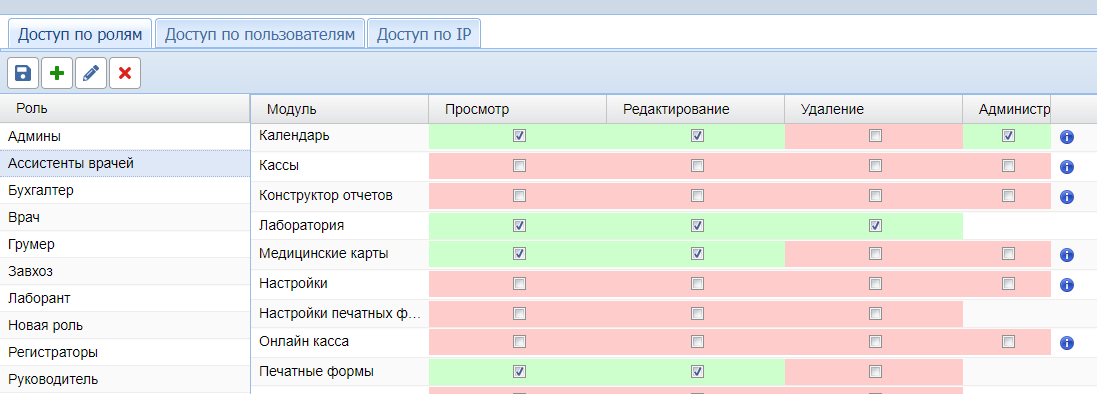Image resolution: width=1097 pixels, height=394 pixels.
Task: Uncheck Просмотр for Календарь
Action: pyautogui.click(x=519, y=136)
